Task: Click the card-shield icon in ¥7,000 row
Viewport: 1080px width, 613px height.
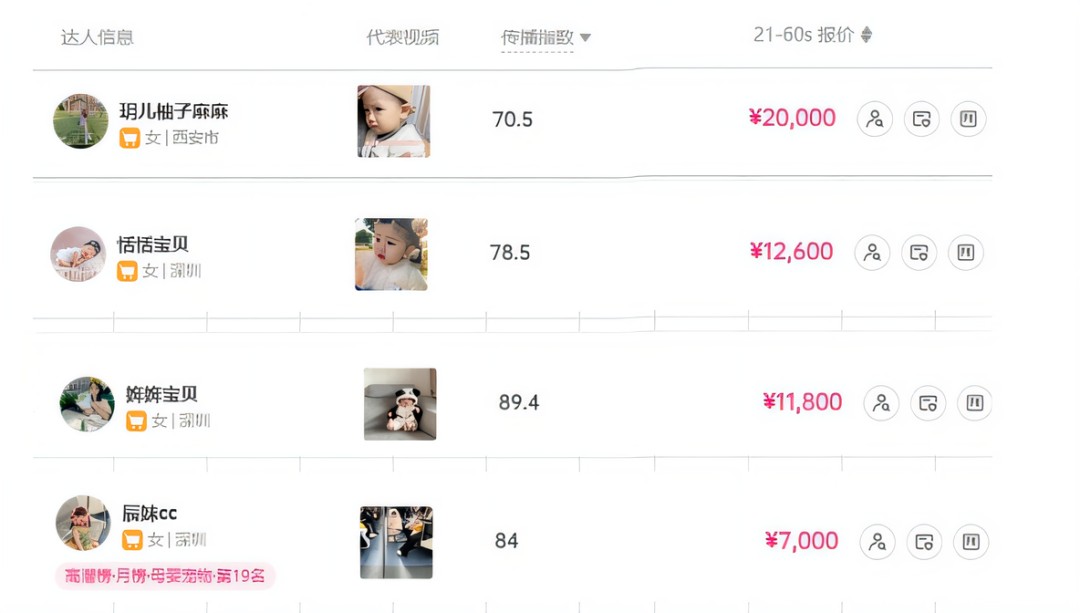Action: 924,542
